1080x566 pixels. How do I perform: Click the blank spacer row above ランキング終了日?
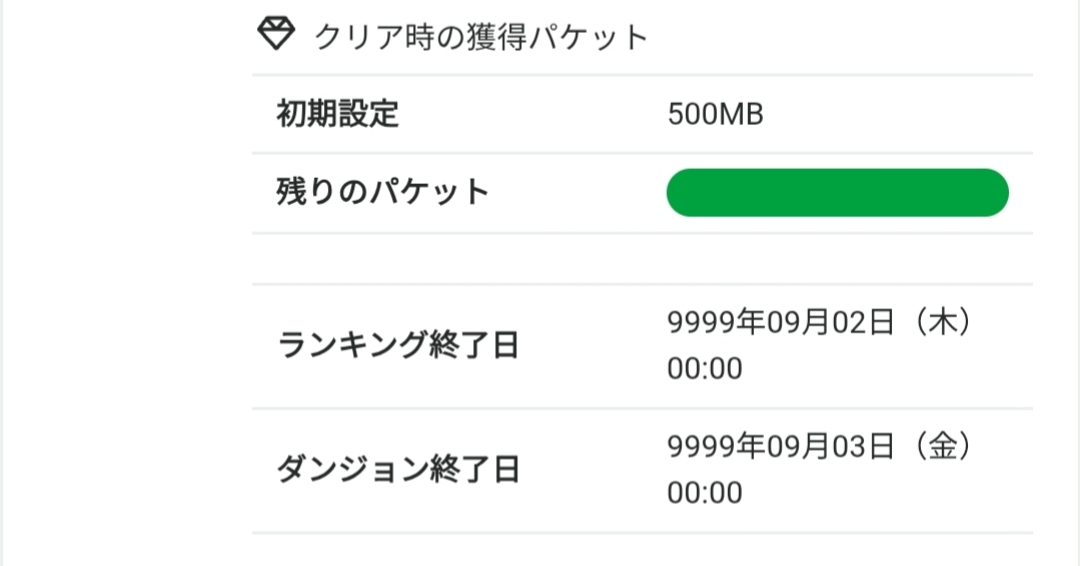point(642,259)
